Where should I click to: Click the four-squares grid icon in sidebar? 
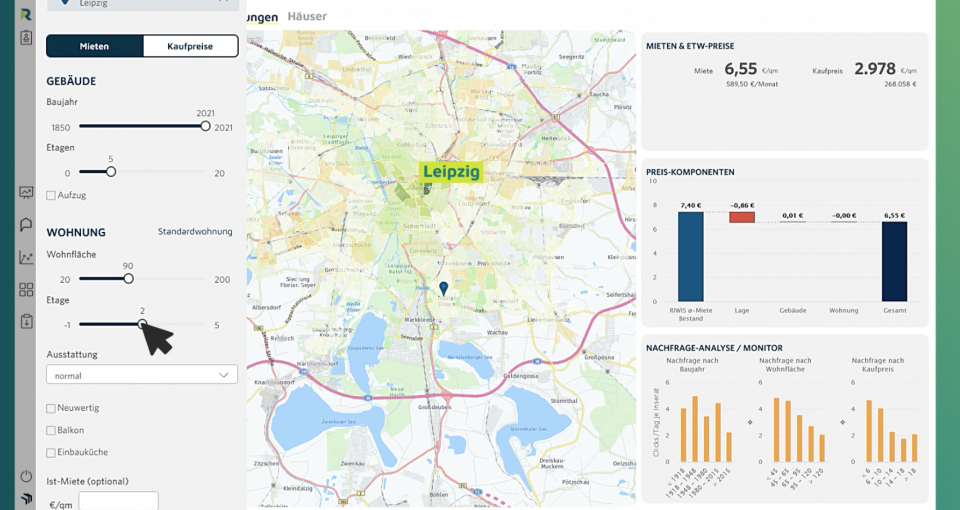[26, 290]
